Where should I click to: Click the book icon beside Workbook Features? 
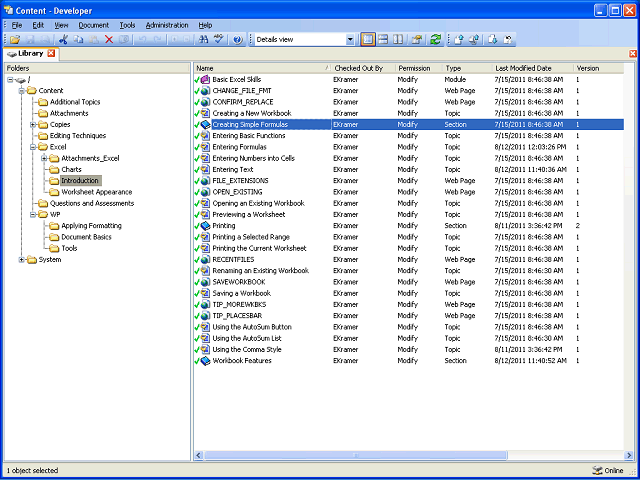point(206,361)
